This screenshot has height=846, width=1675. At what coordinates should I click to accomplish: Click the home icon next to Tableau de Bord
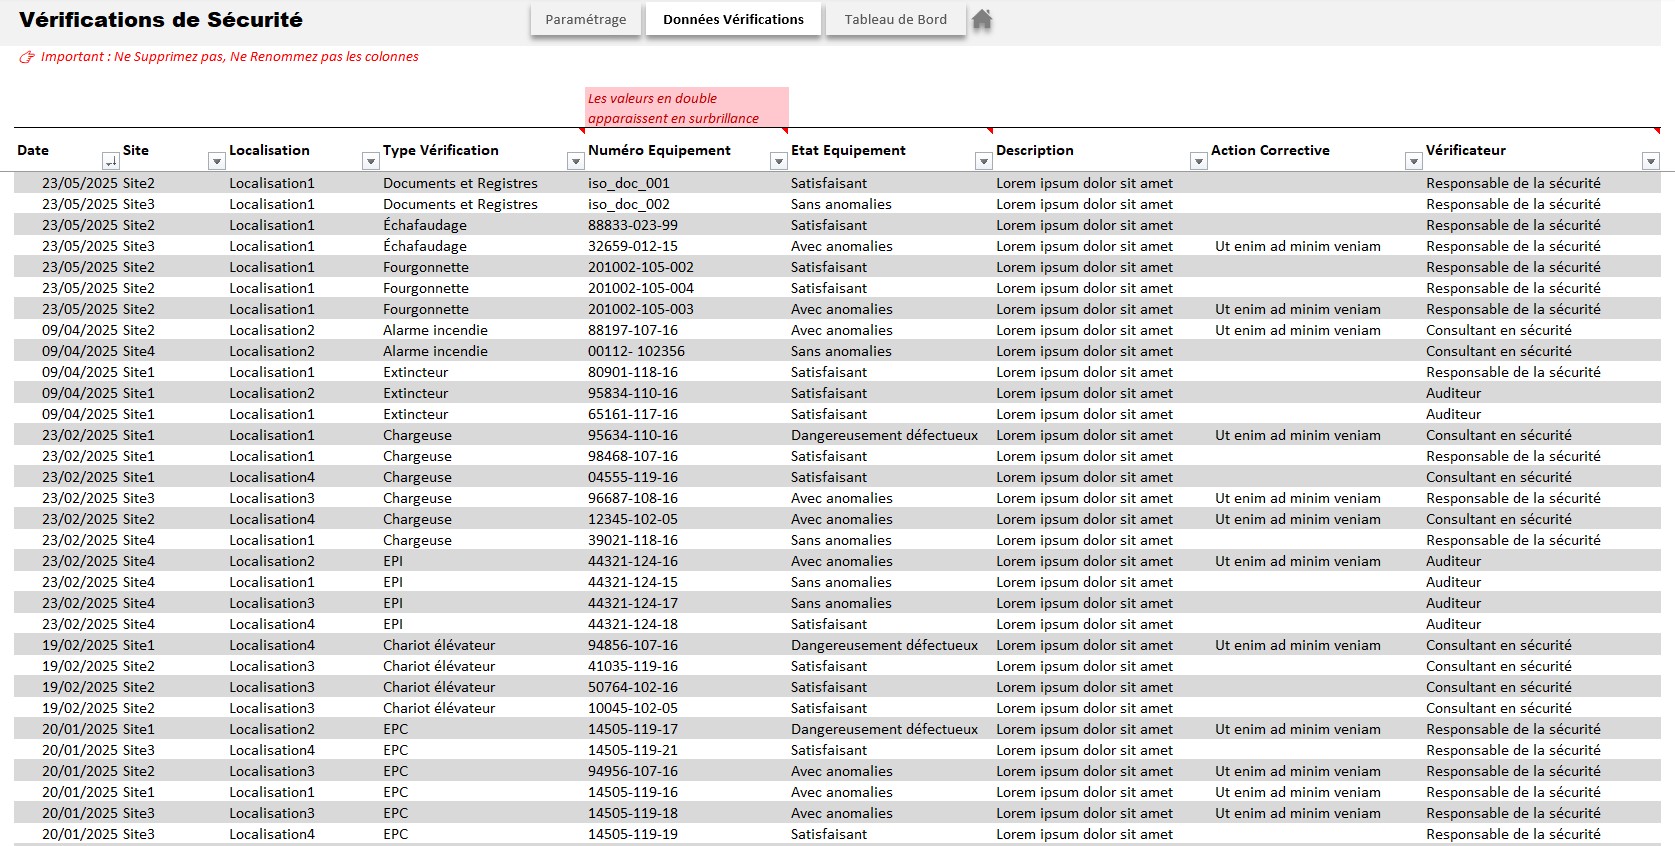tap(982, 20)
